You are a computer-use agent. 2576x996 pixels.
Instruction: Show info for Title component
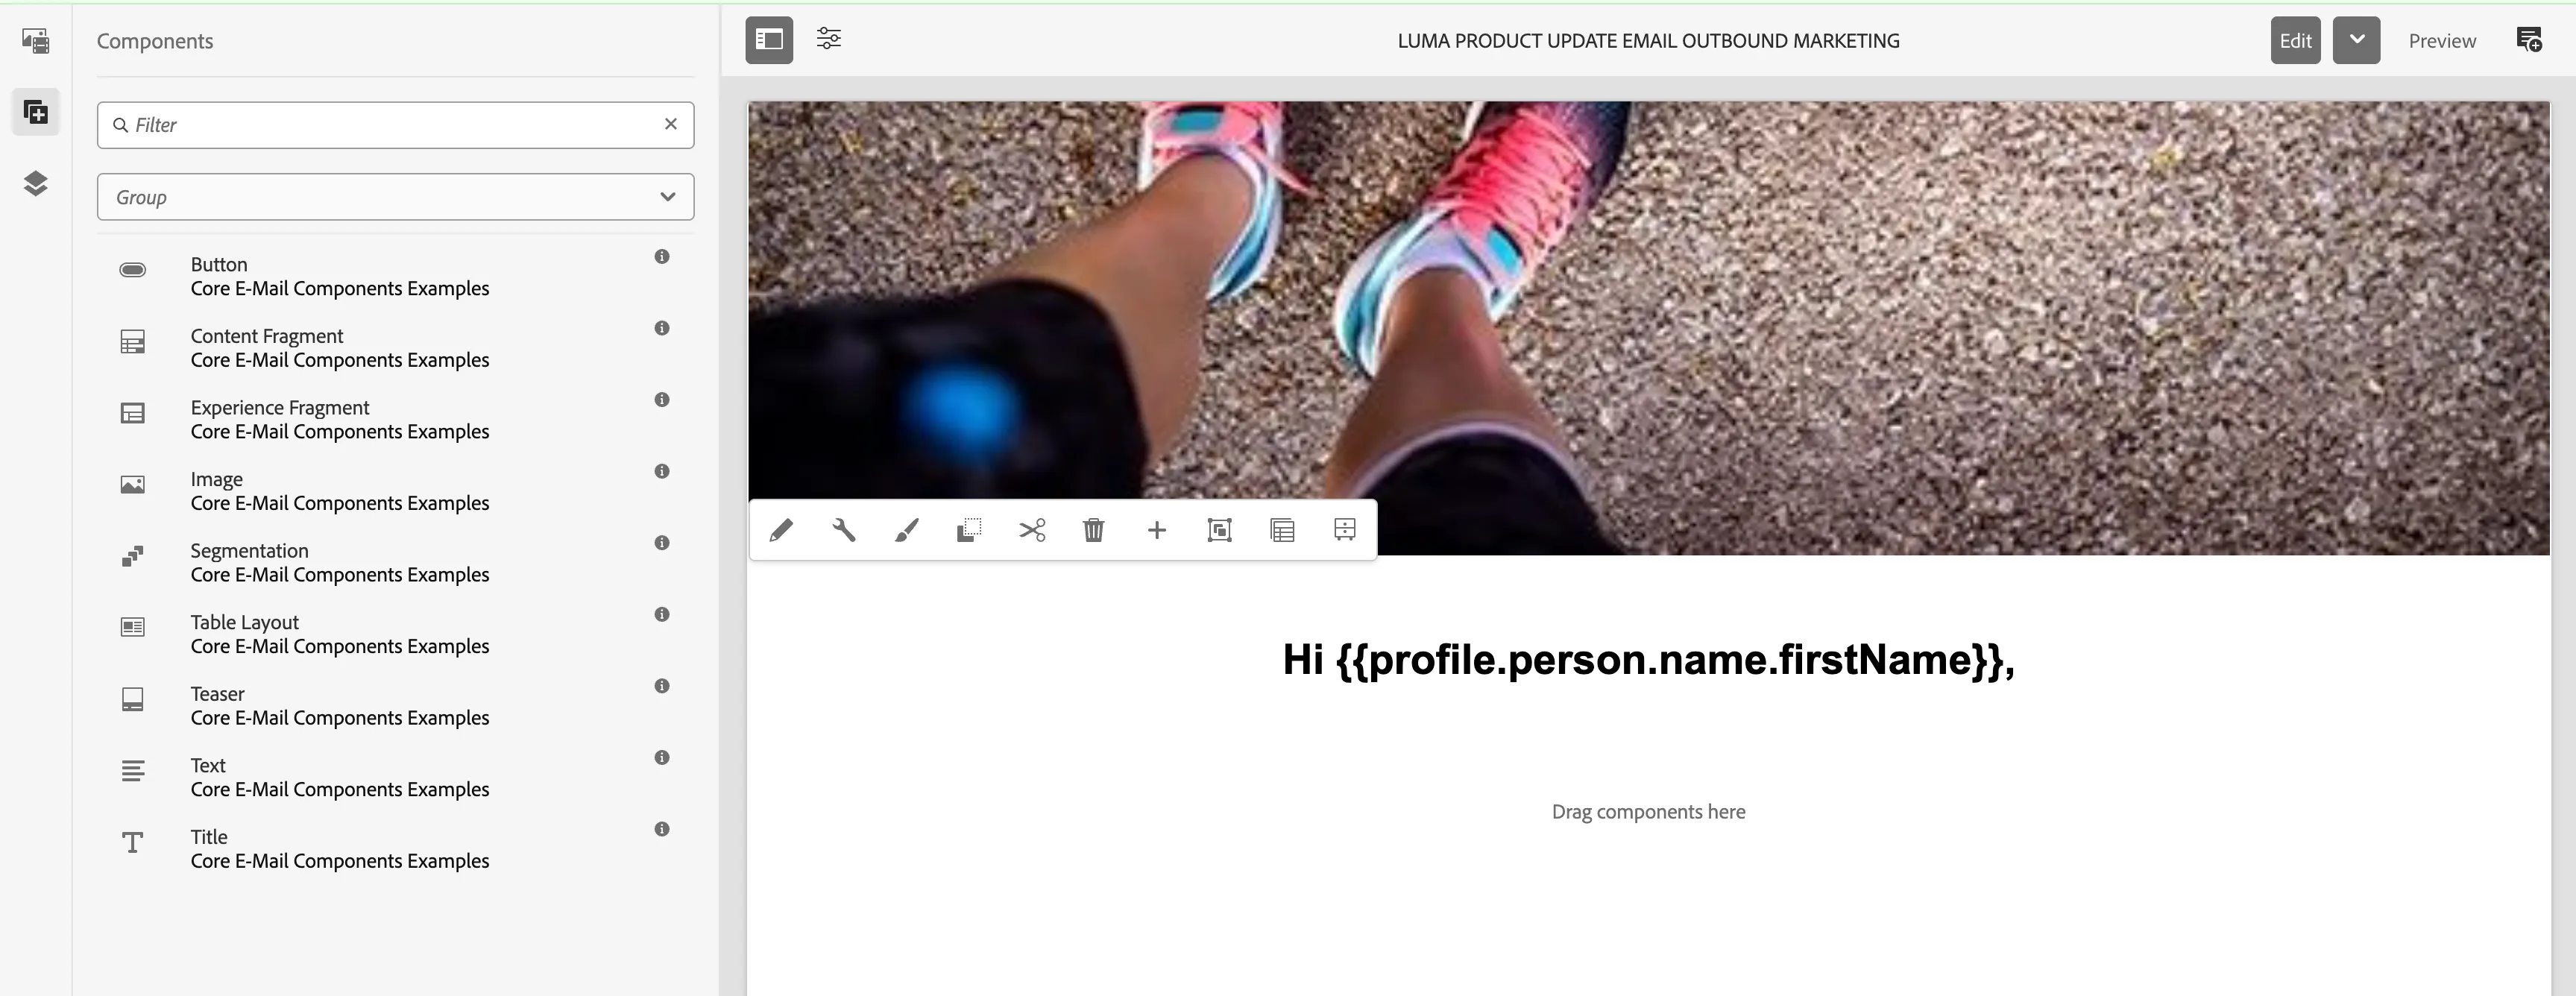(x=662, y=829)
